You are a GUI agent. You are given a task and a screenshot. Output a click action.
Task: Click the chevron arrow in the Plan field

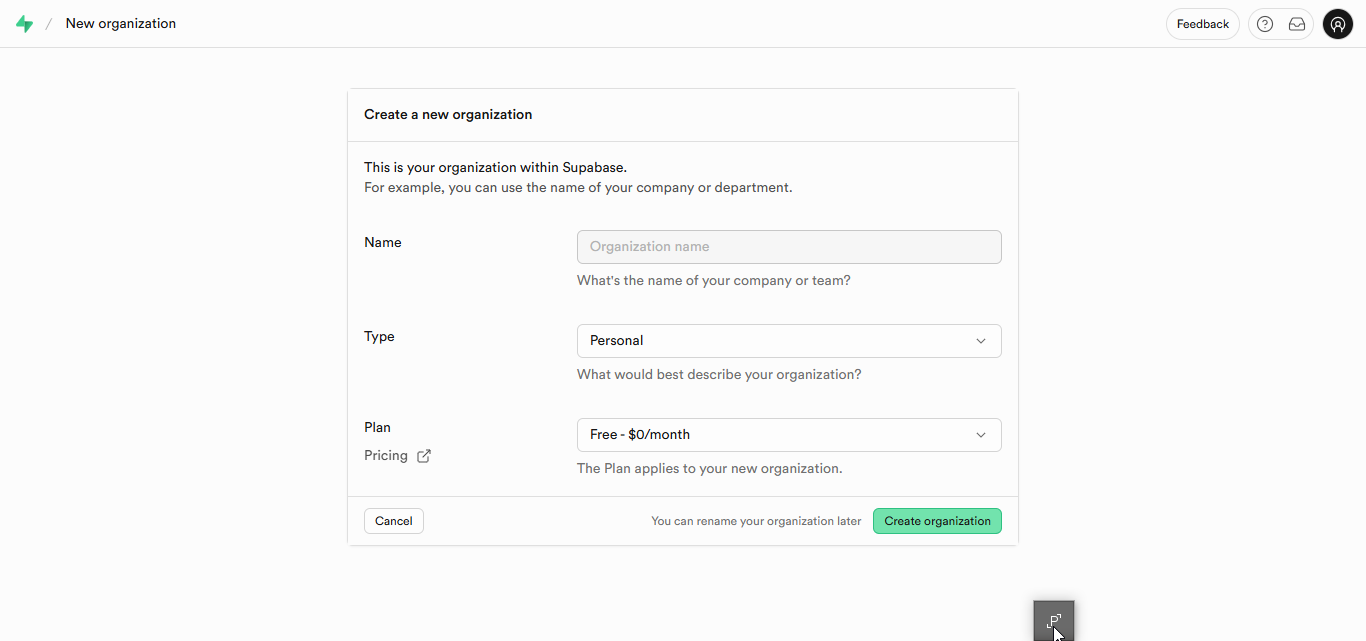[981, 435]
